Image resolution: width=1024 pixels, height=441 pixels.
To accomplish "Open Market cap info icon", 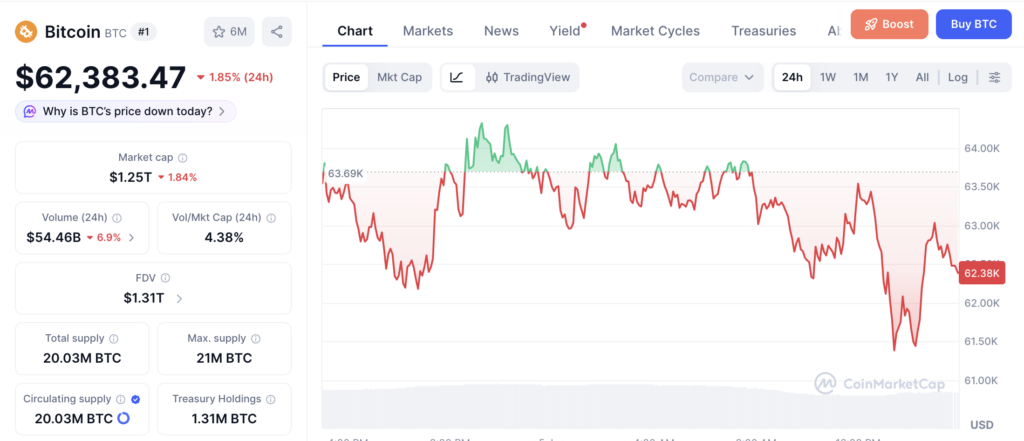I will pyautogui.click(x=183, y=158).
